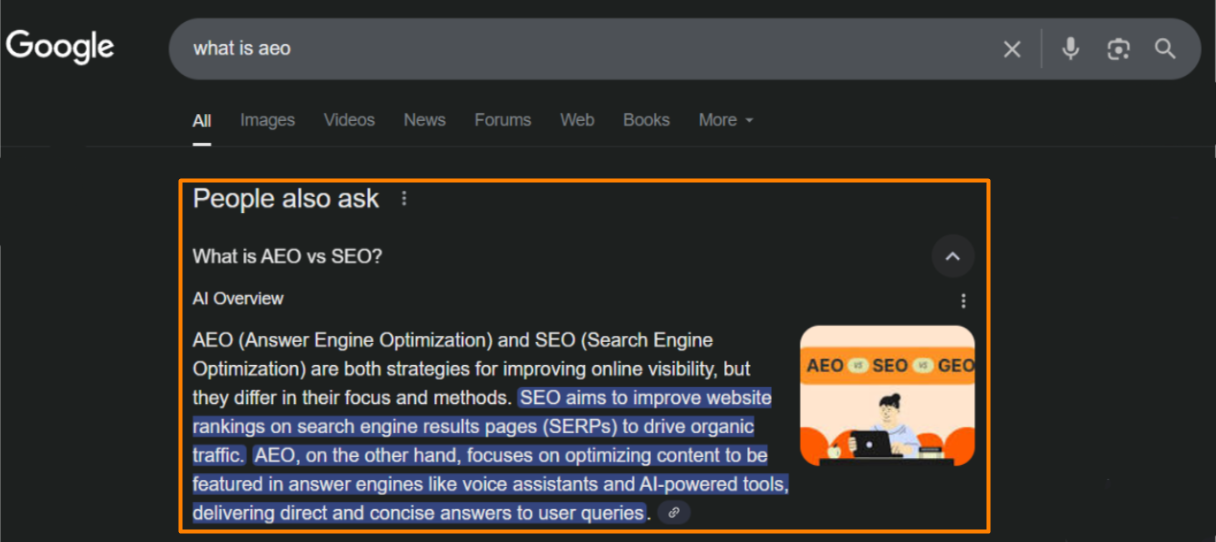
Task: Submit search with the magnifying glass icon
Action: pyautogui.click(x=1165, y=48)
